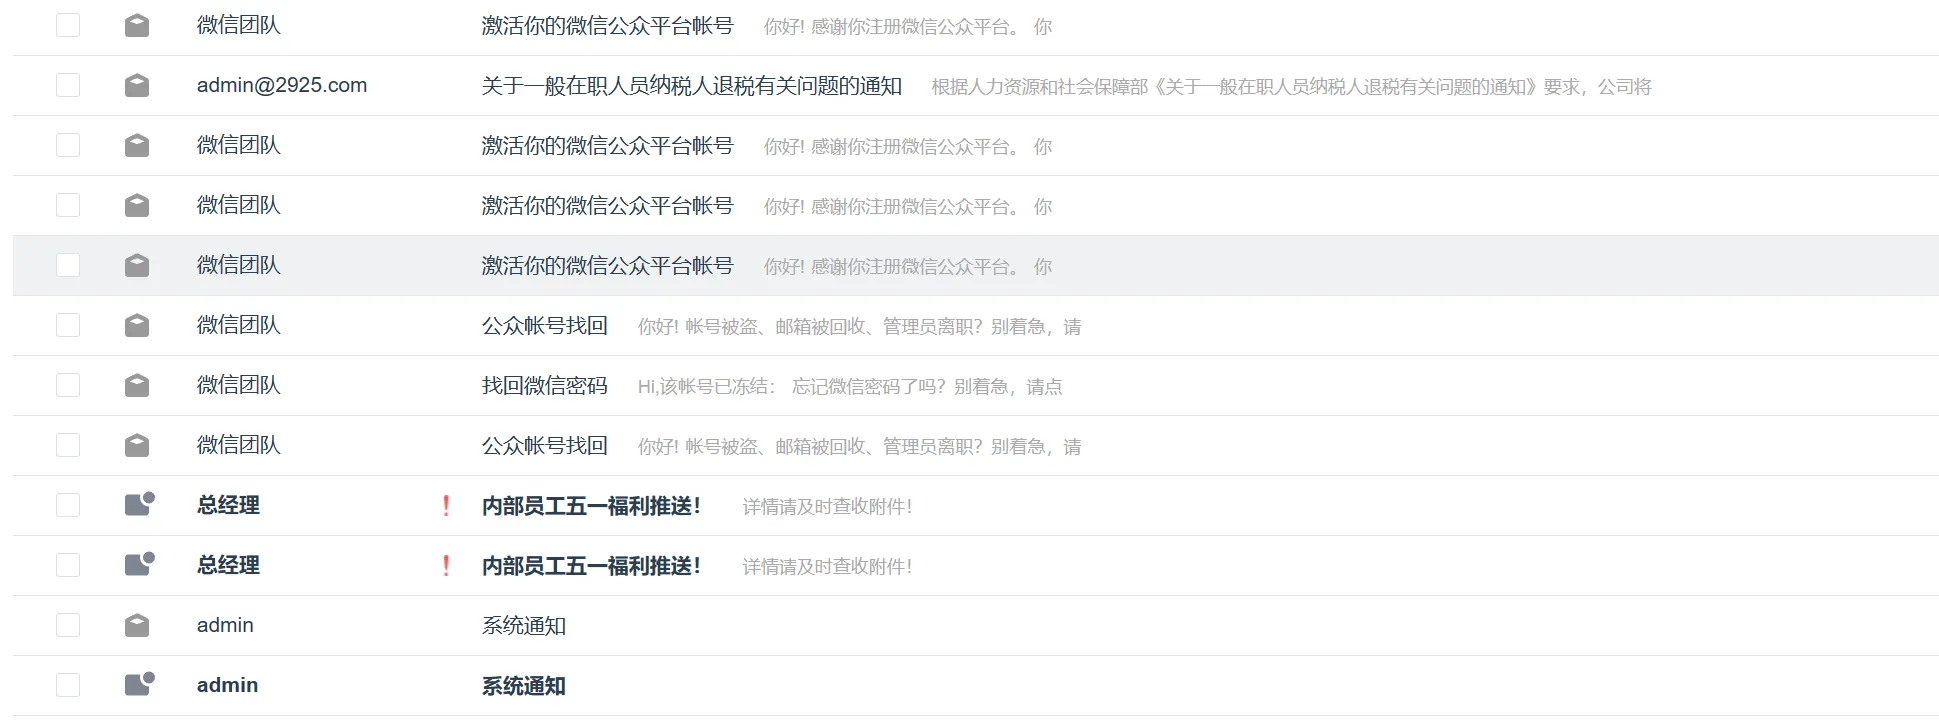Click the sender 微信团队 in the topmost row
This screenshot has width=1939, height=723.
(x=239, y=25)
